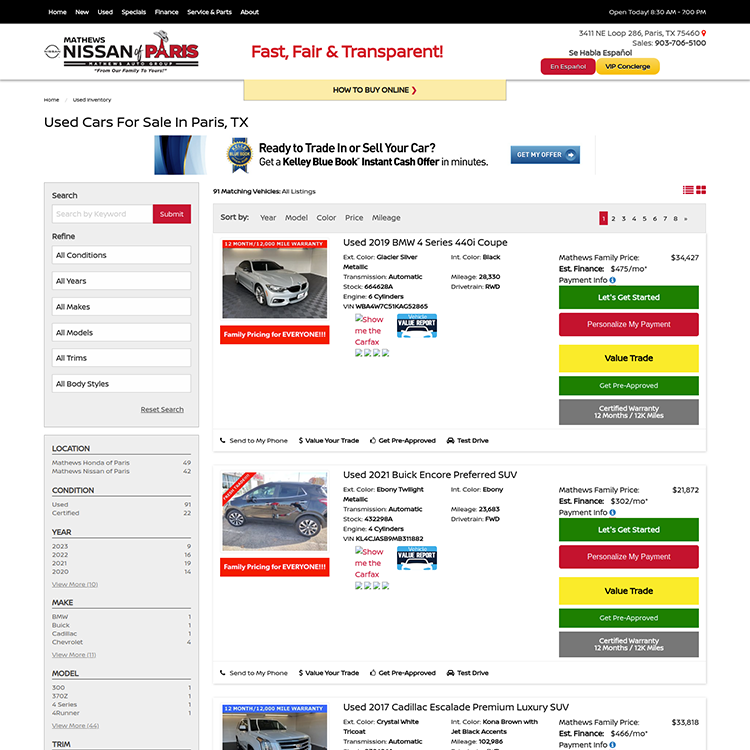Go to next results page arrow
Viewport: 750px width, 750px height.
[685, 219]
